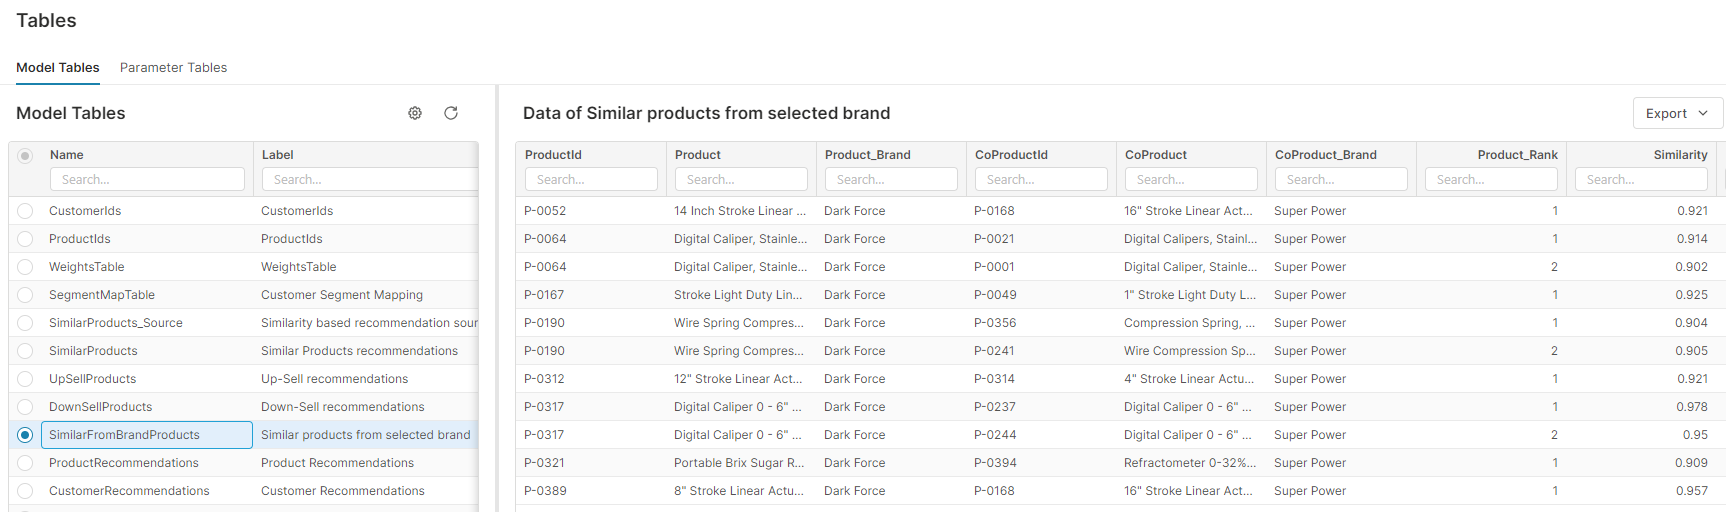Choose the UpSellProducts table radio button

coord(25,379)
